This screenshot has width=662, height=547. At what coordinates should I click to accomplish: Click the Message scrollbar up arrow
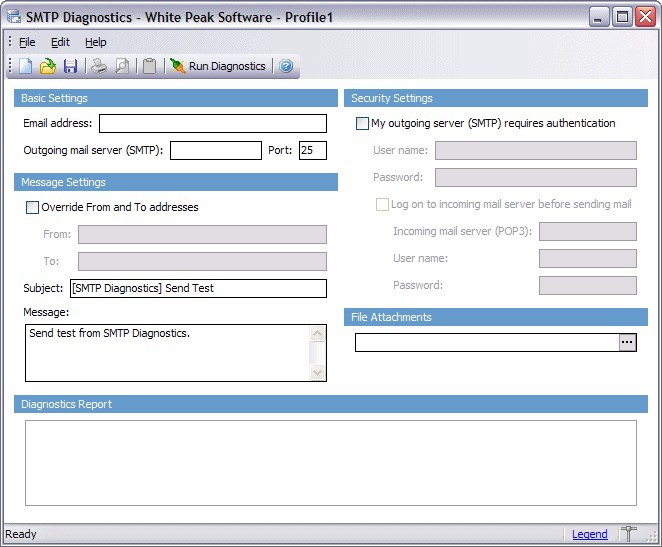click(x=317, y=334)
